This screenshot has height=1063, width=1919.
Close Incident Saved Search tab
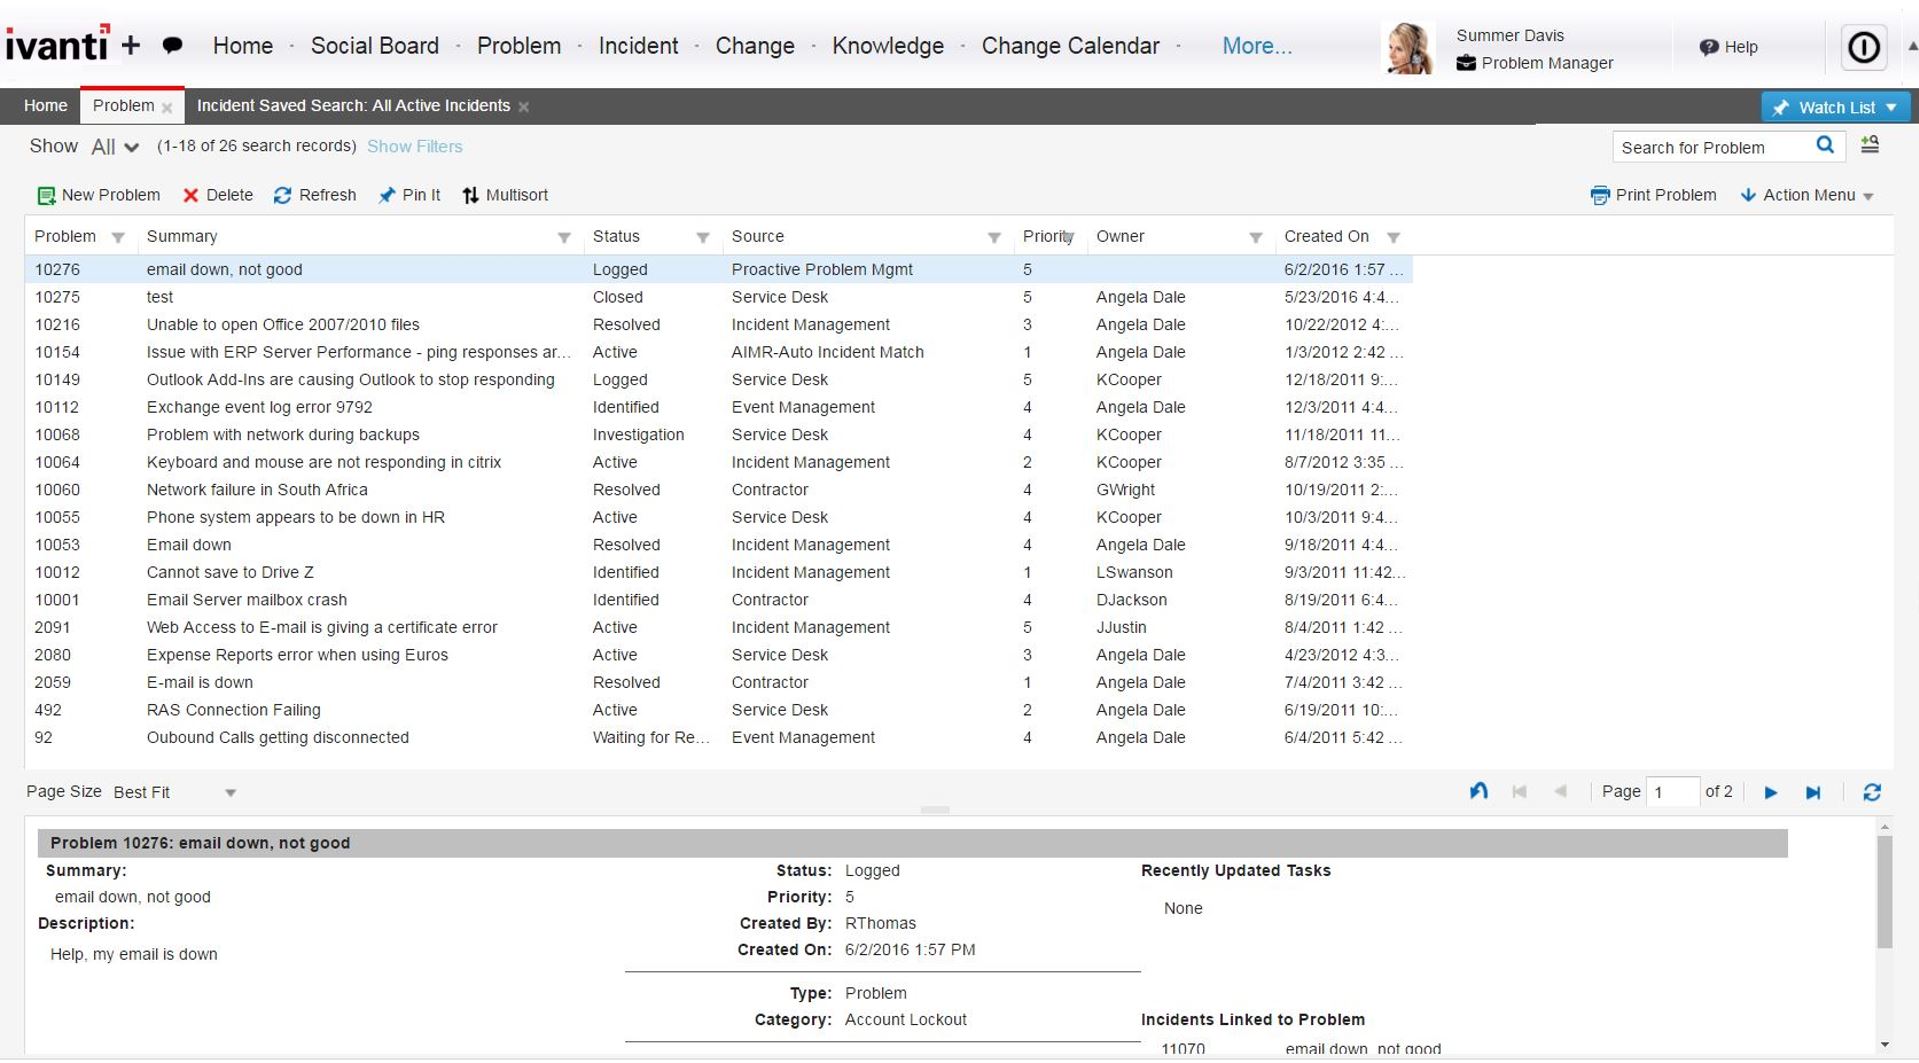click(523, 106)
